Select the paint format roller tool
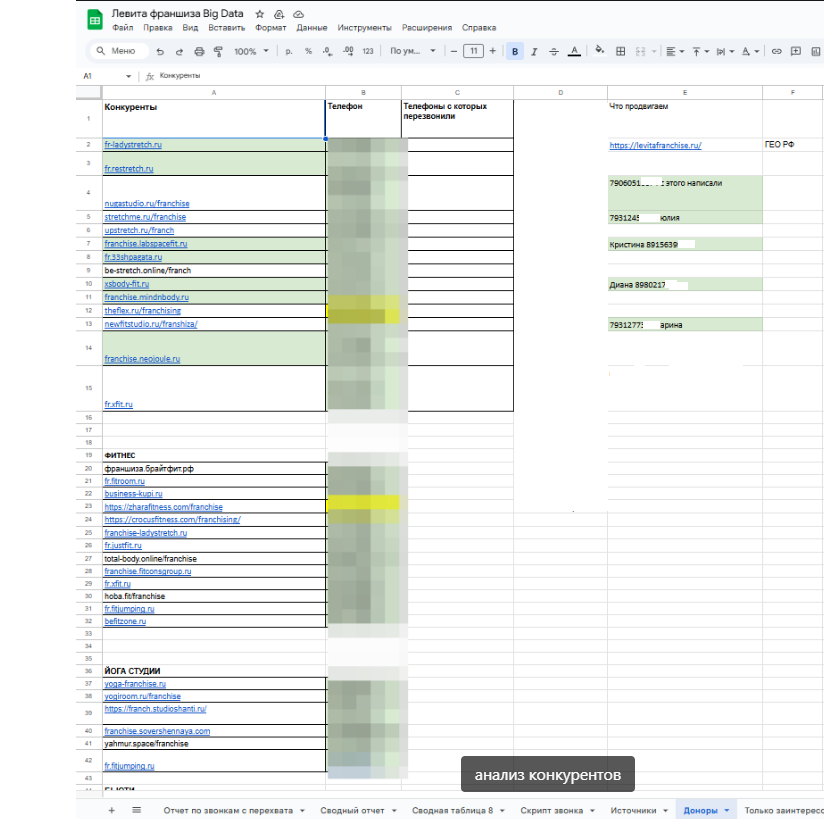 (218, 51)
